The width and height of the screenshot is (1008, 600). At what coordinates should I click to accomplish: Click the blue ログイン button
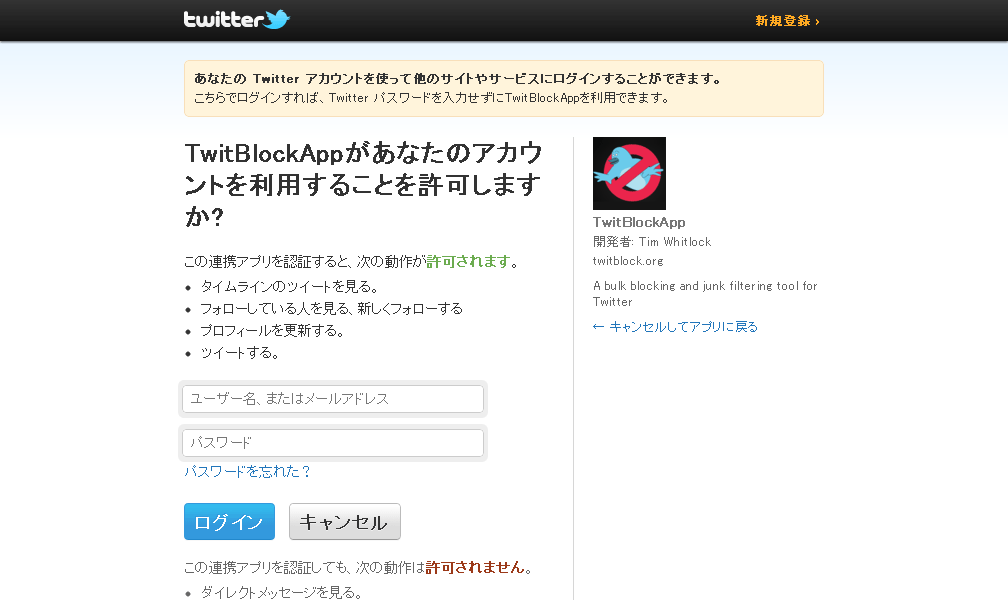point(230,522)
